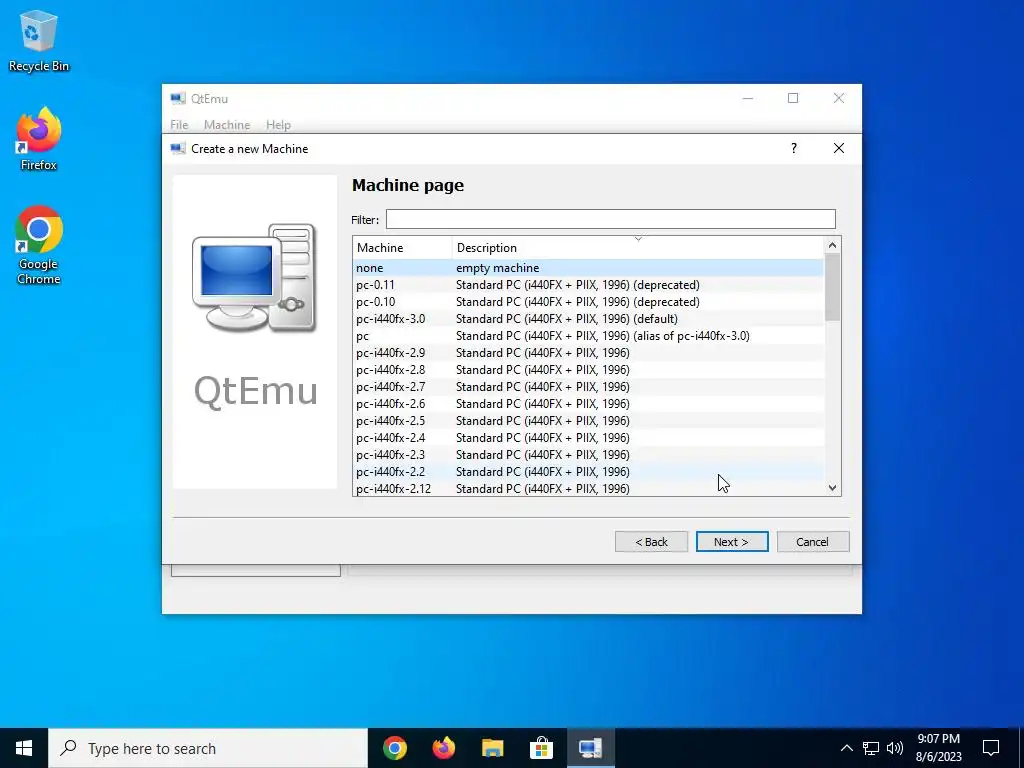Select the pc-i440fx-2.6 machine row

588,404
